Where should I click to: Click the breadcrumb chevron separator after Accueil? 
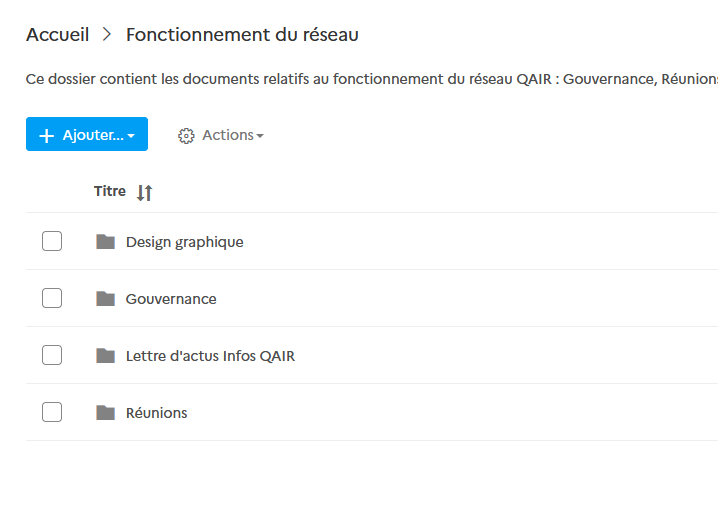click(107, 35)
